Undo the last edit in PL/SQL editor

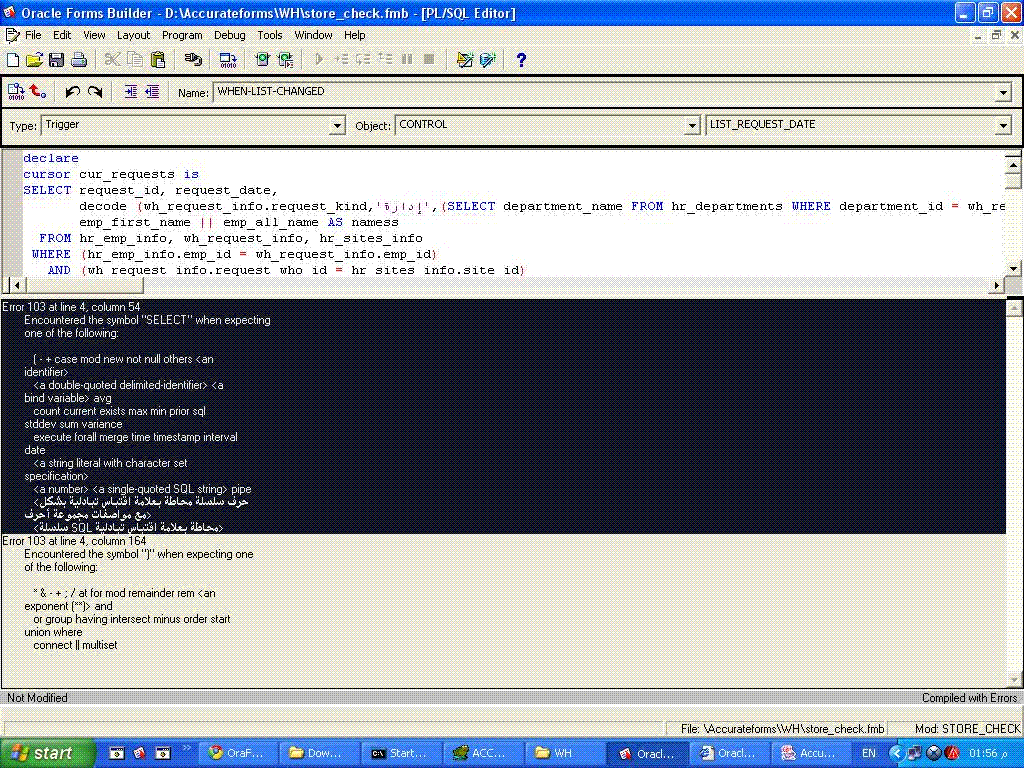pos(72,92)
